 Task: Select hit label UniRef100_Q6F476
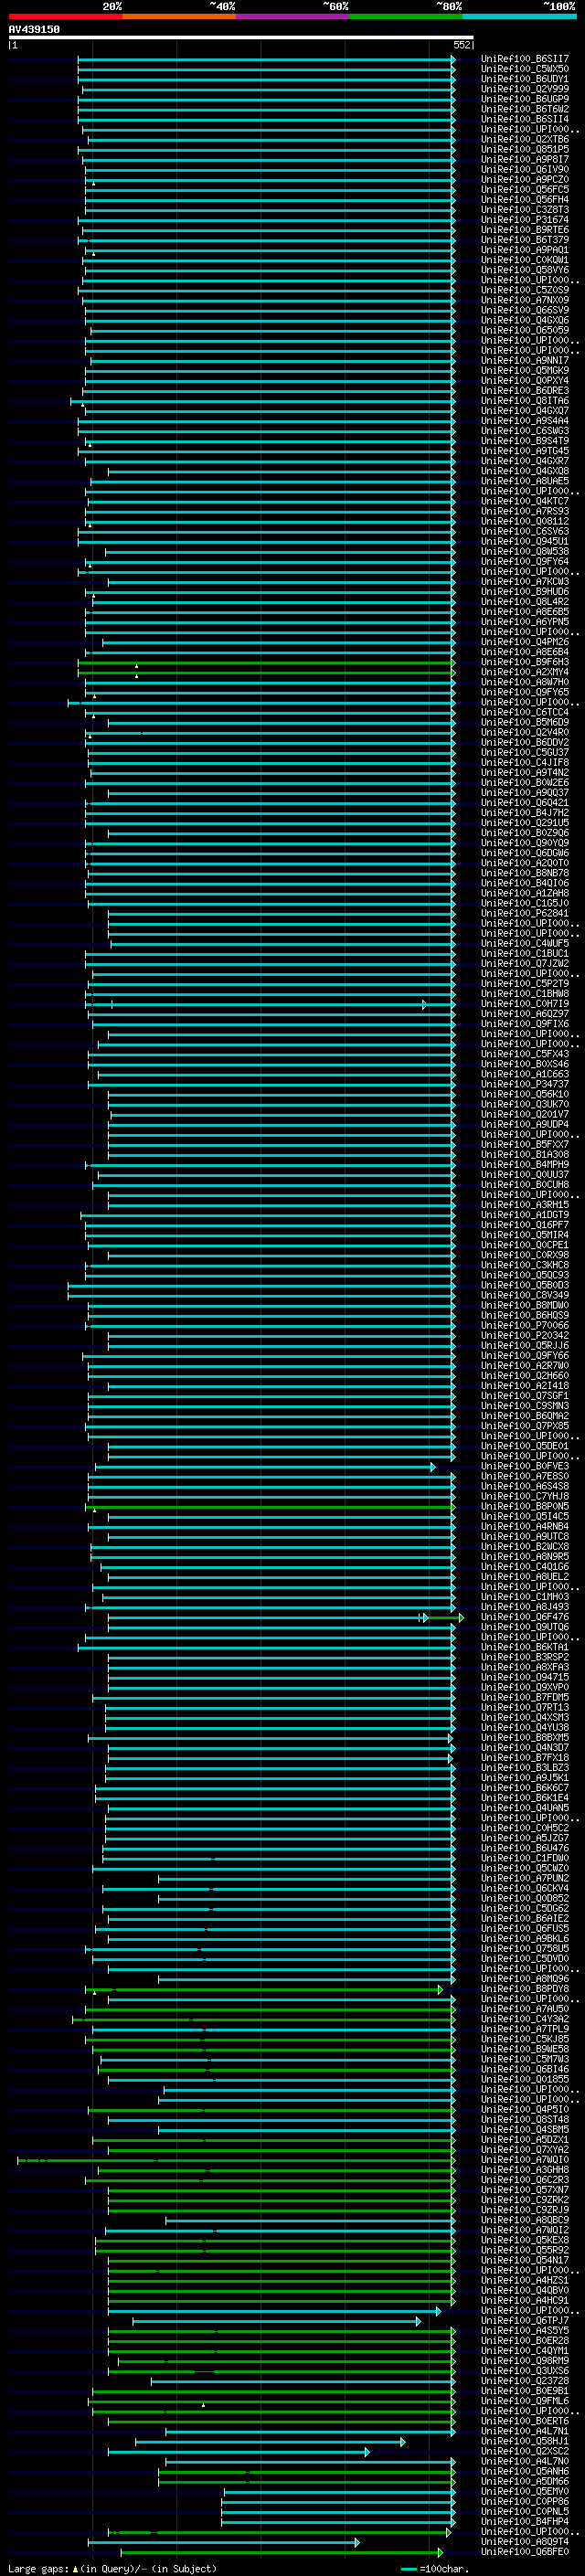pyautogui.click(x=524, y=1617)
